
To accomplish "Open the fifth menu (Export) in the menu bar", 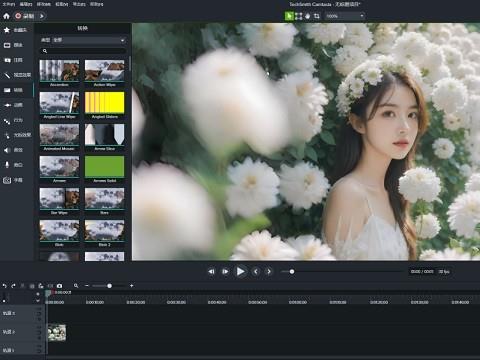I will tap(79, 4).
